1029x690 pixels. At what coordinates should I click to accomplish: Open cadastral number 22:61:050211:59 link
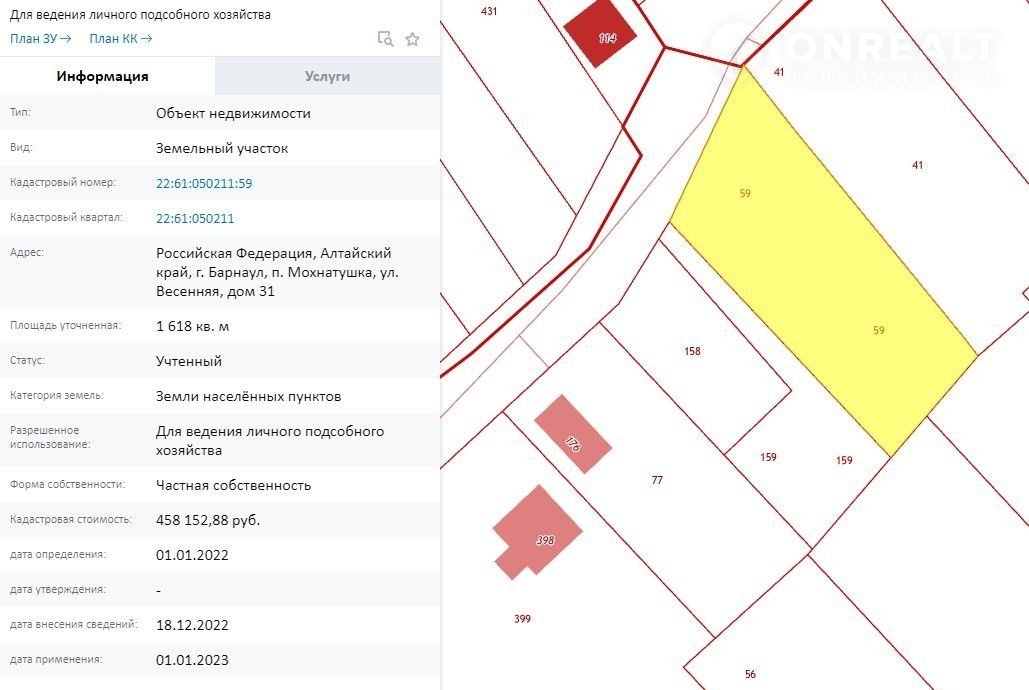pos(204,184)
